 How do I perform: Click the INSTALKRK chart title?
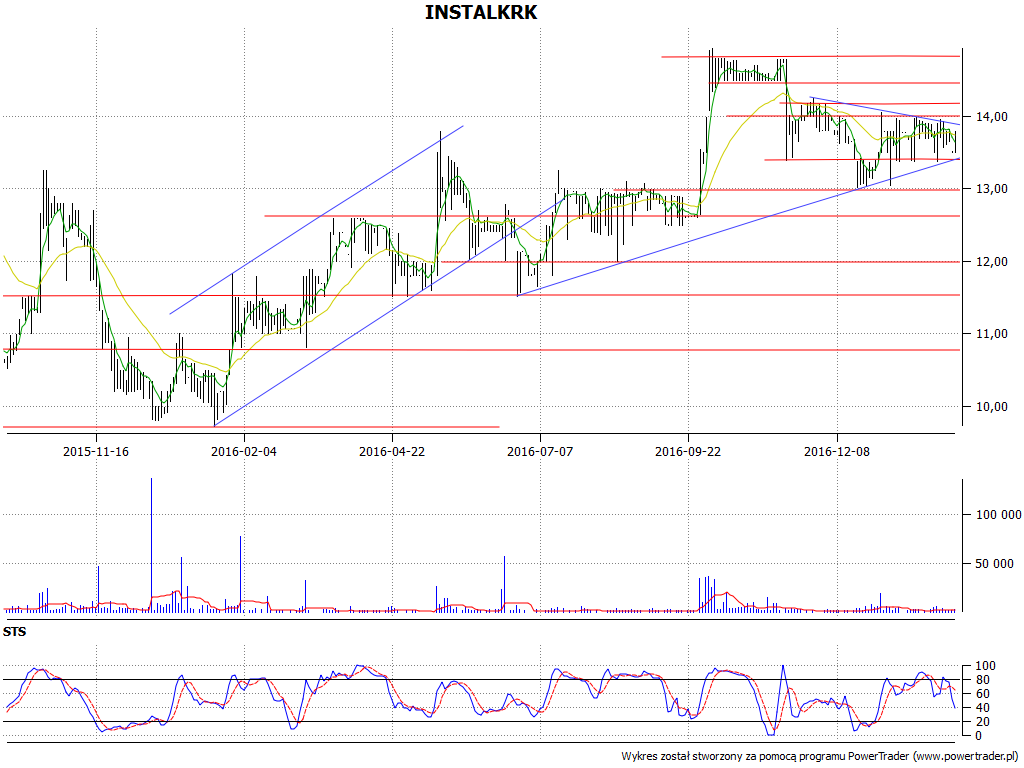(x=481, y=12)
